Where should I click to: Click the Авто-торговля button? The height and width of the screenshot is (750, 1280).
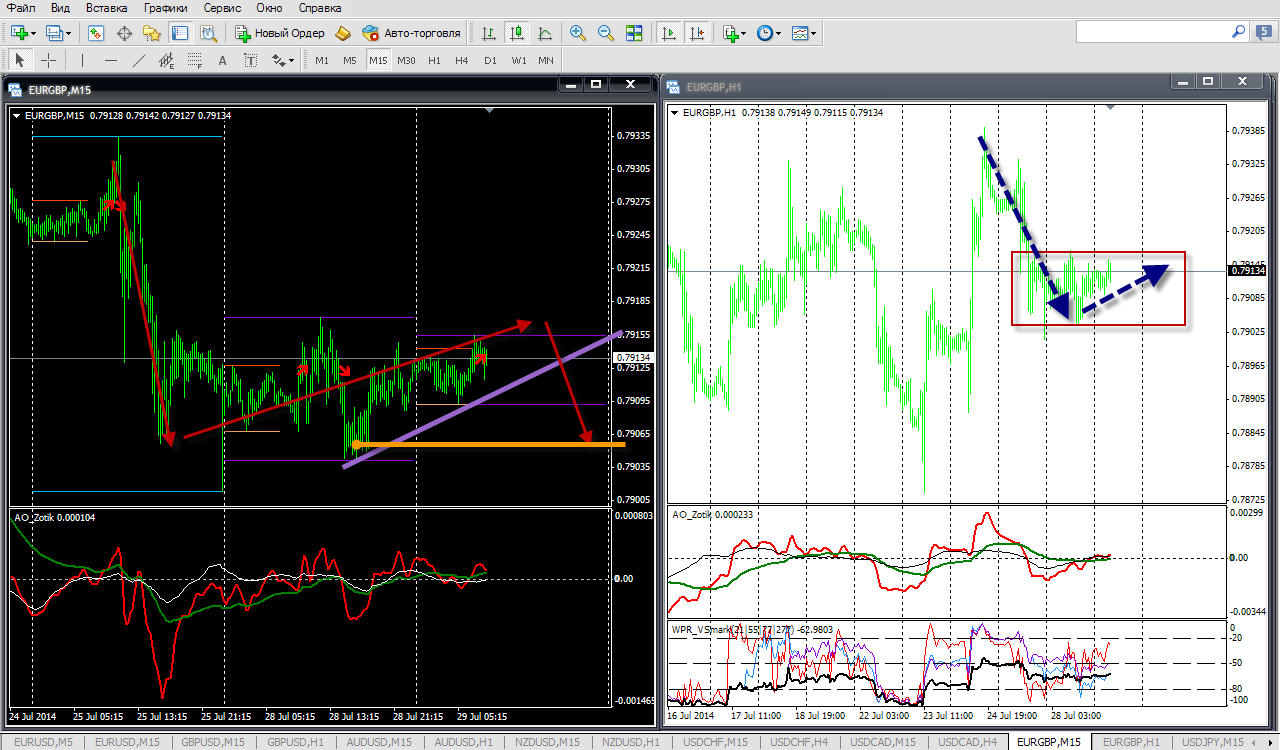(412, 33)
